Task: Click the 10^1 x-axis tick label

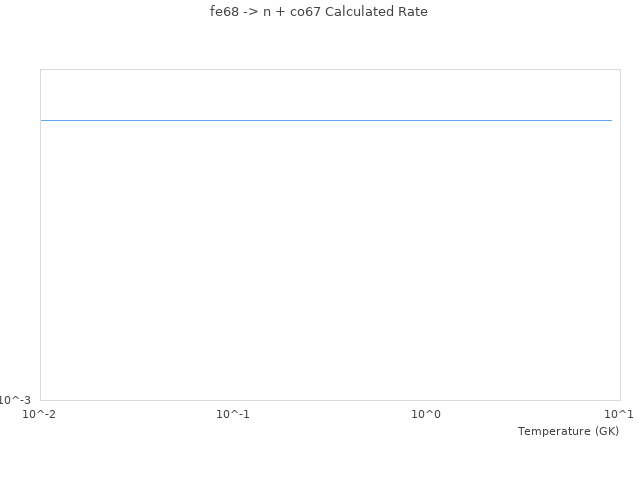Action: [618, 414]
